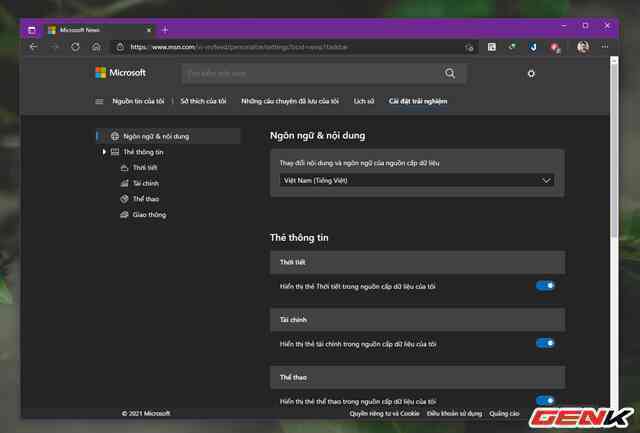Viewport: 640px width, 433px height.
Task: Open Nguồn tin của tôi tab
Action: click(x=138, y=101)
